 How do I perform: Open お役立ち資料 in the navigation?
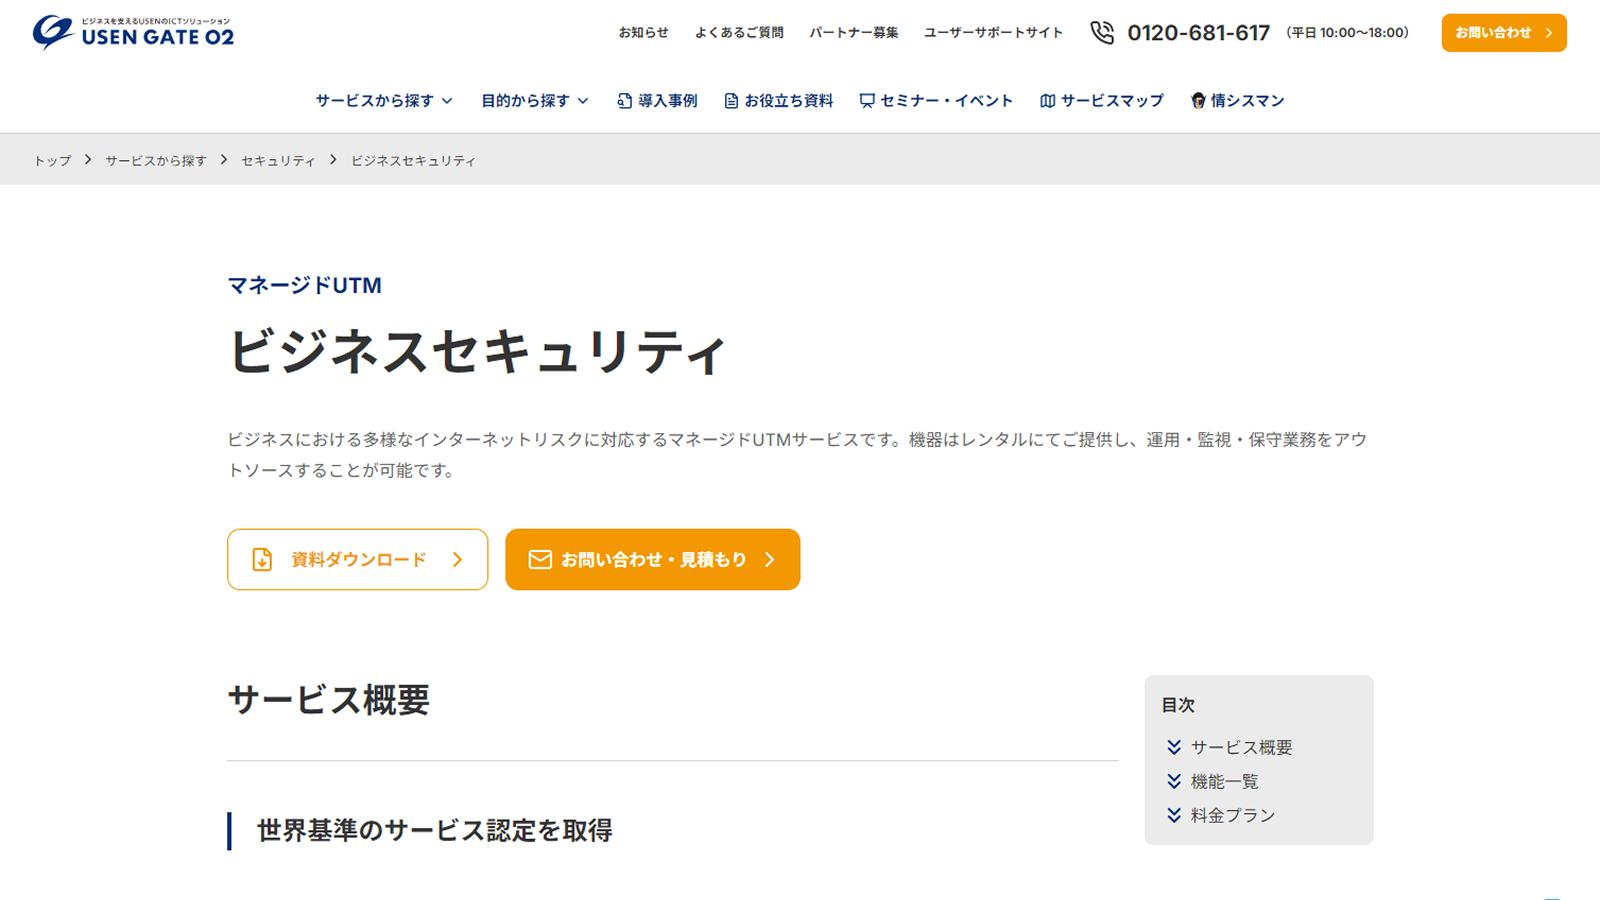click(779, 101)
